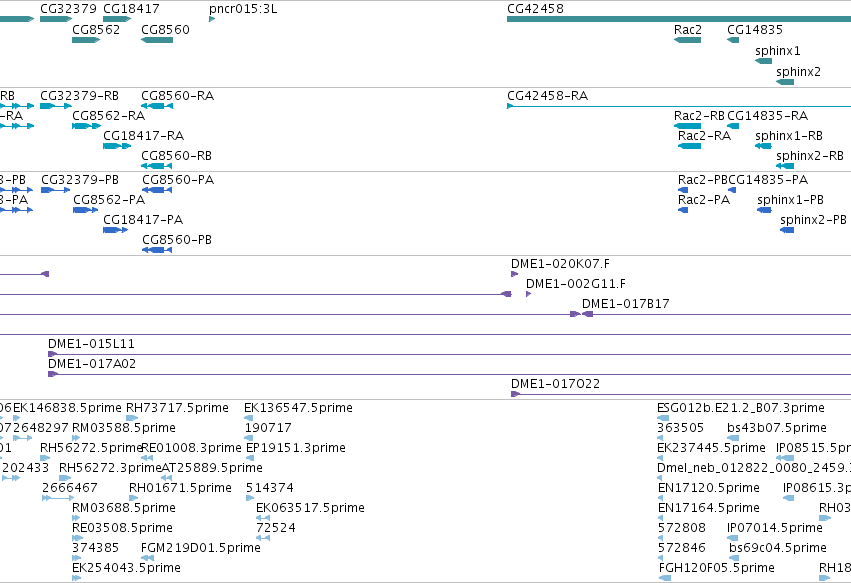Viewport: 851px width, 583px height.
Task: Click the sphinx1-PB label
Action: point(790,200)
